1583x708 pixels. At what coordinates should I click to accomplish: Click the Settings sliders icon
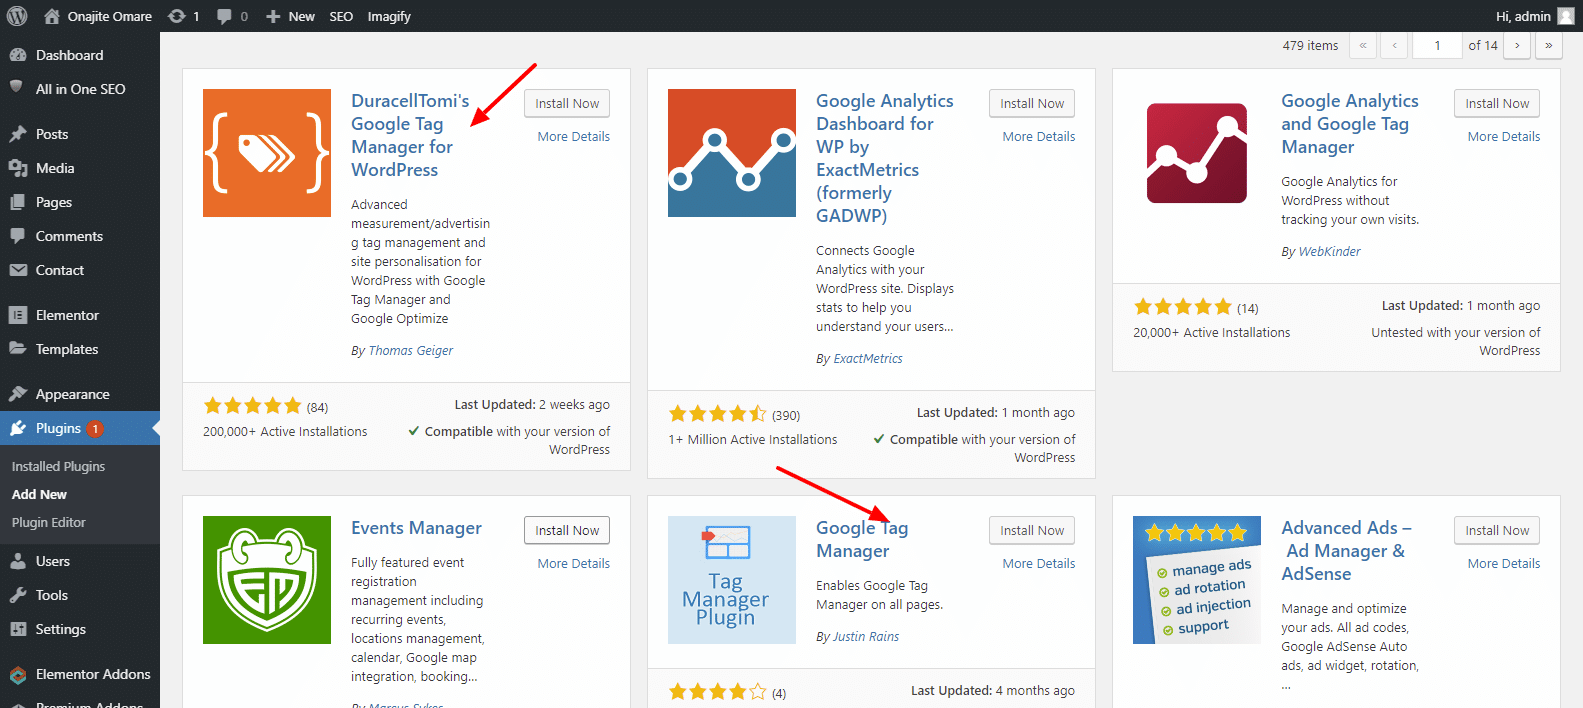(18, 629)
